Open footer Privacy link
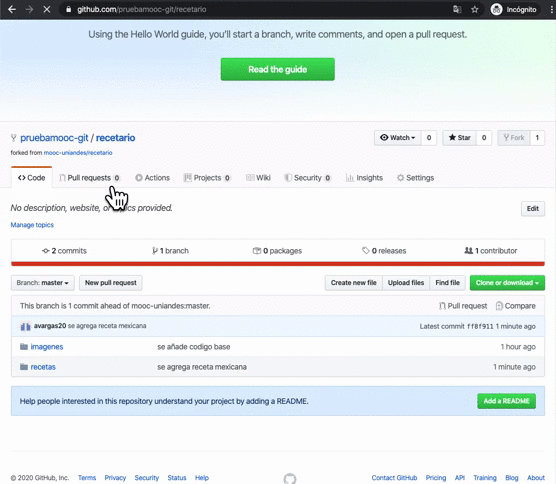The height and width of the screenshot is (484, 556). tap(115, 478)
